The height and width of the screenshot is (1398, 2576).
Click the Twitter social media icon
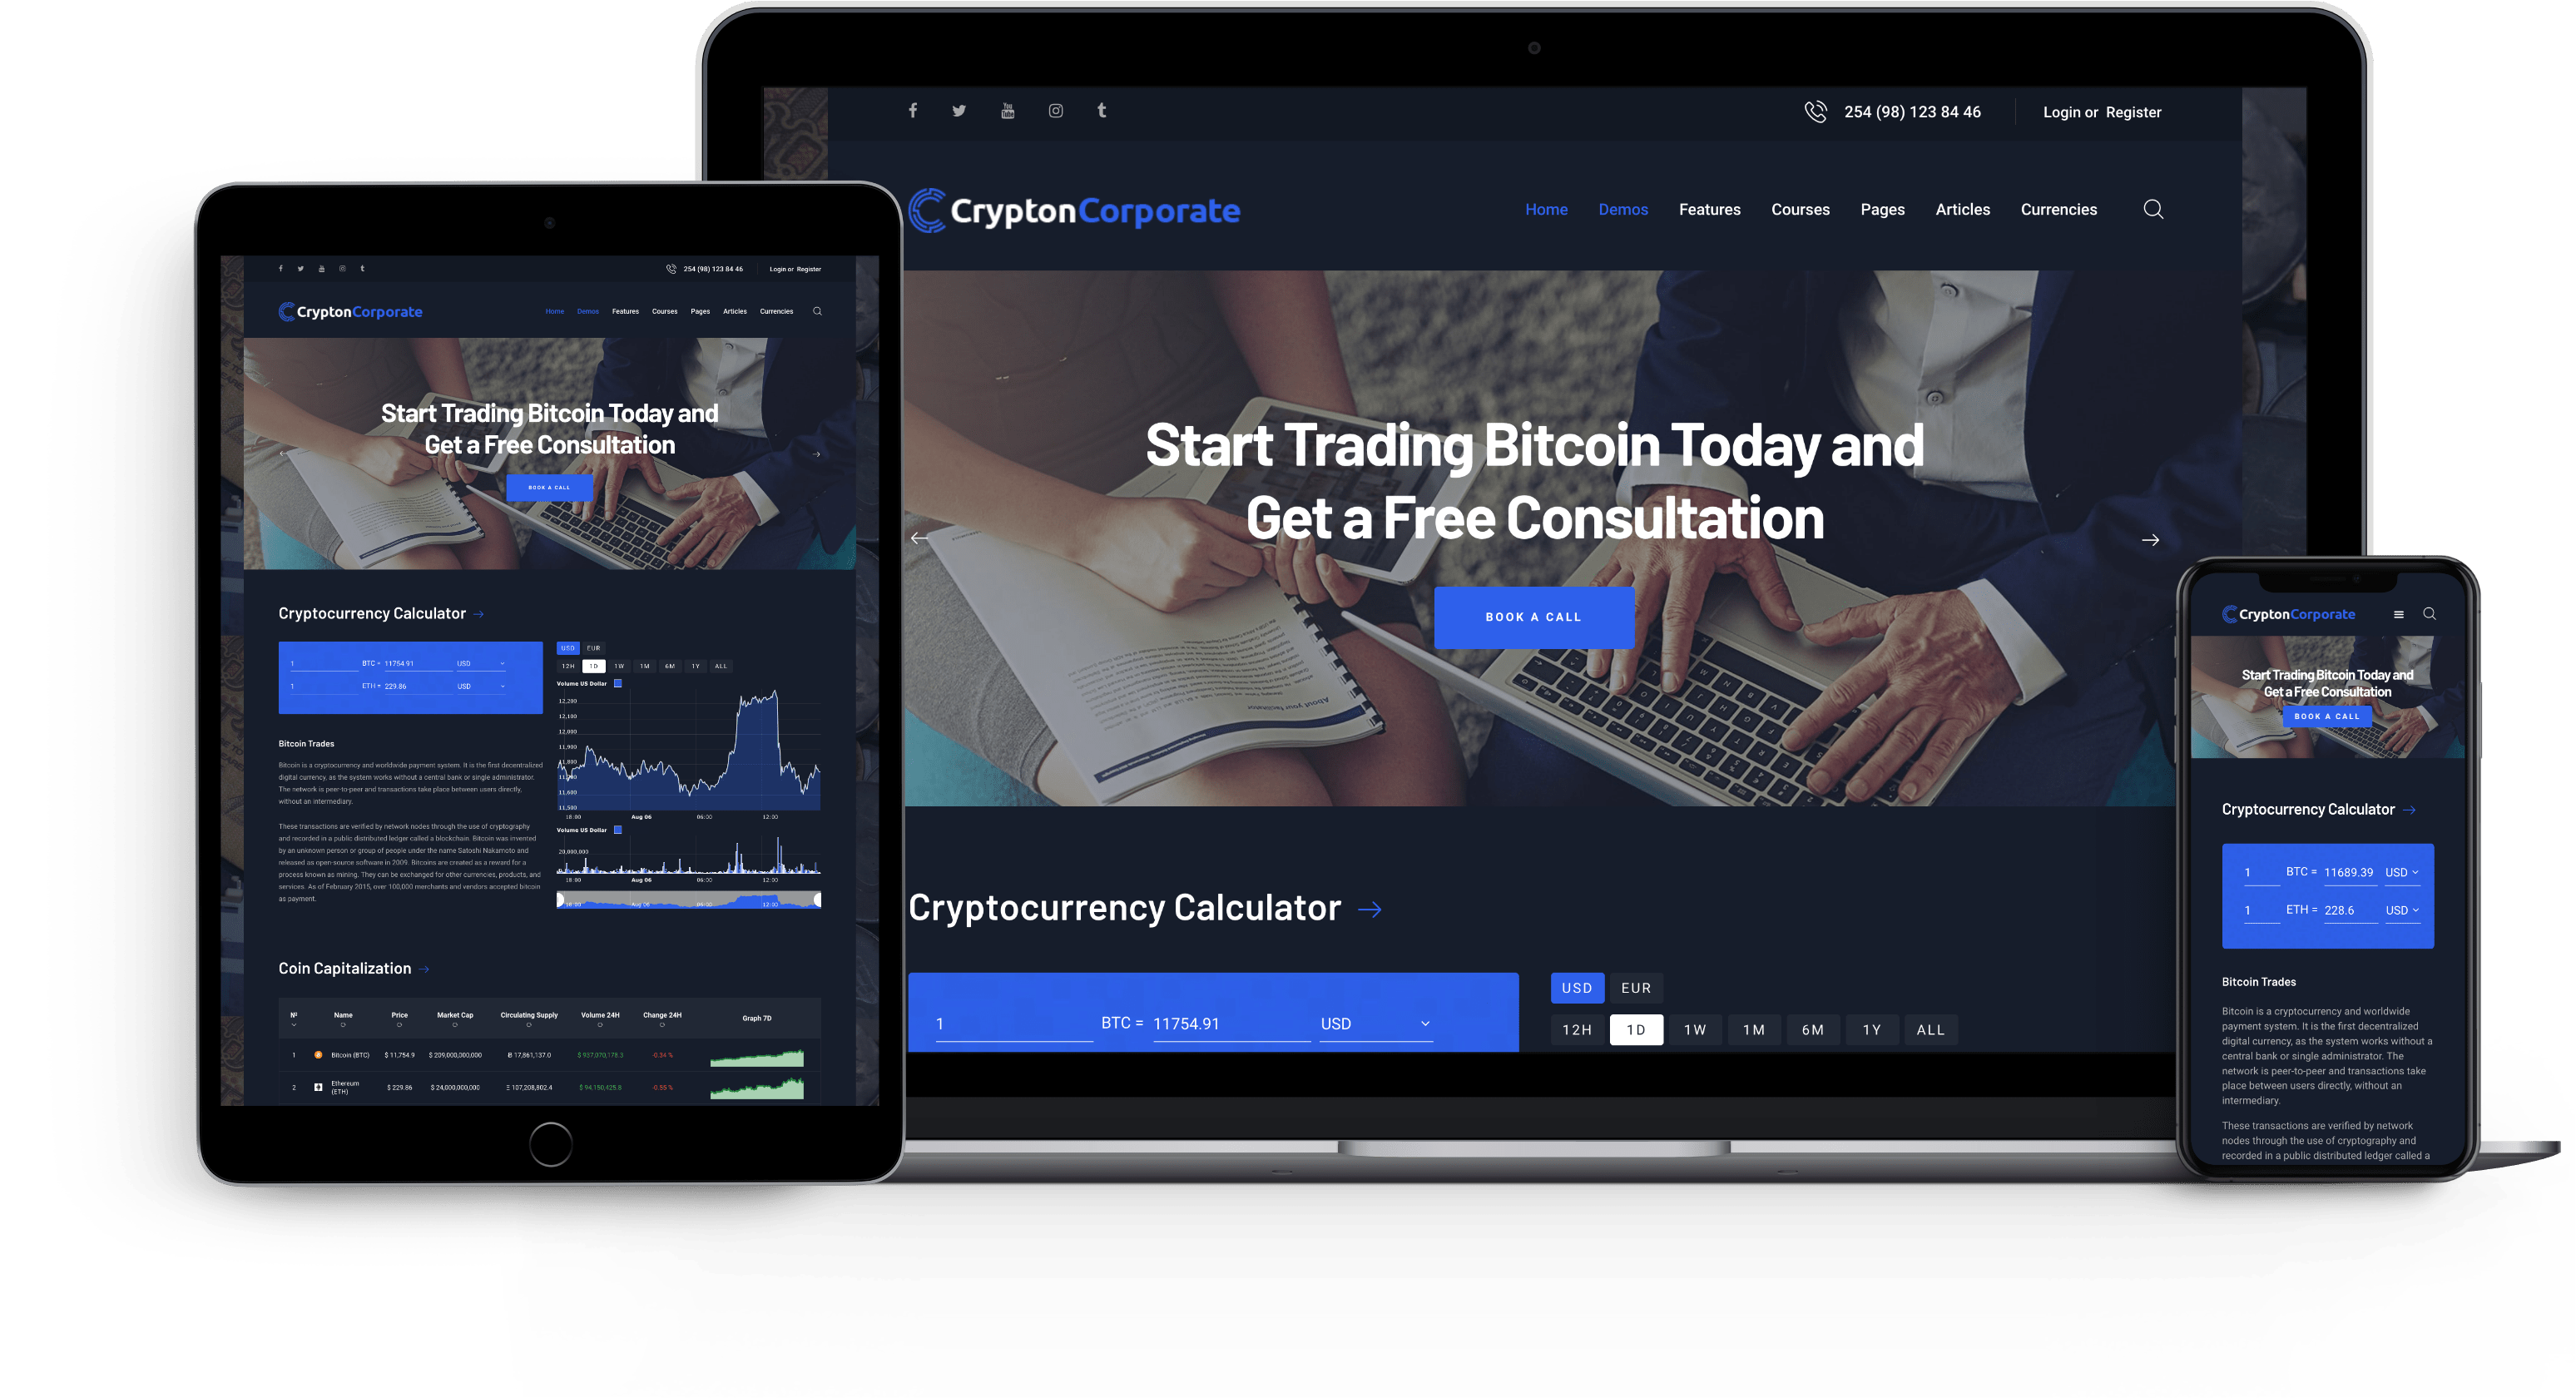coord(959,110)
